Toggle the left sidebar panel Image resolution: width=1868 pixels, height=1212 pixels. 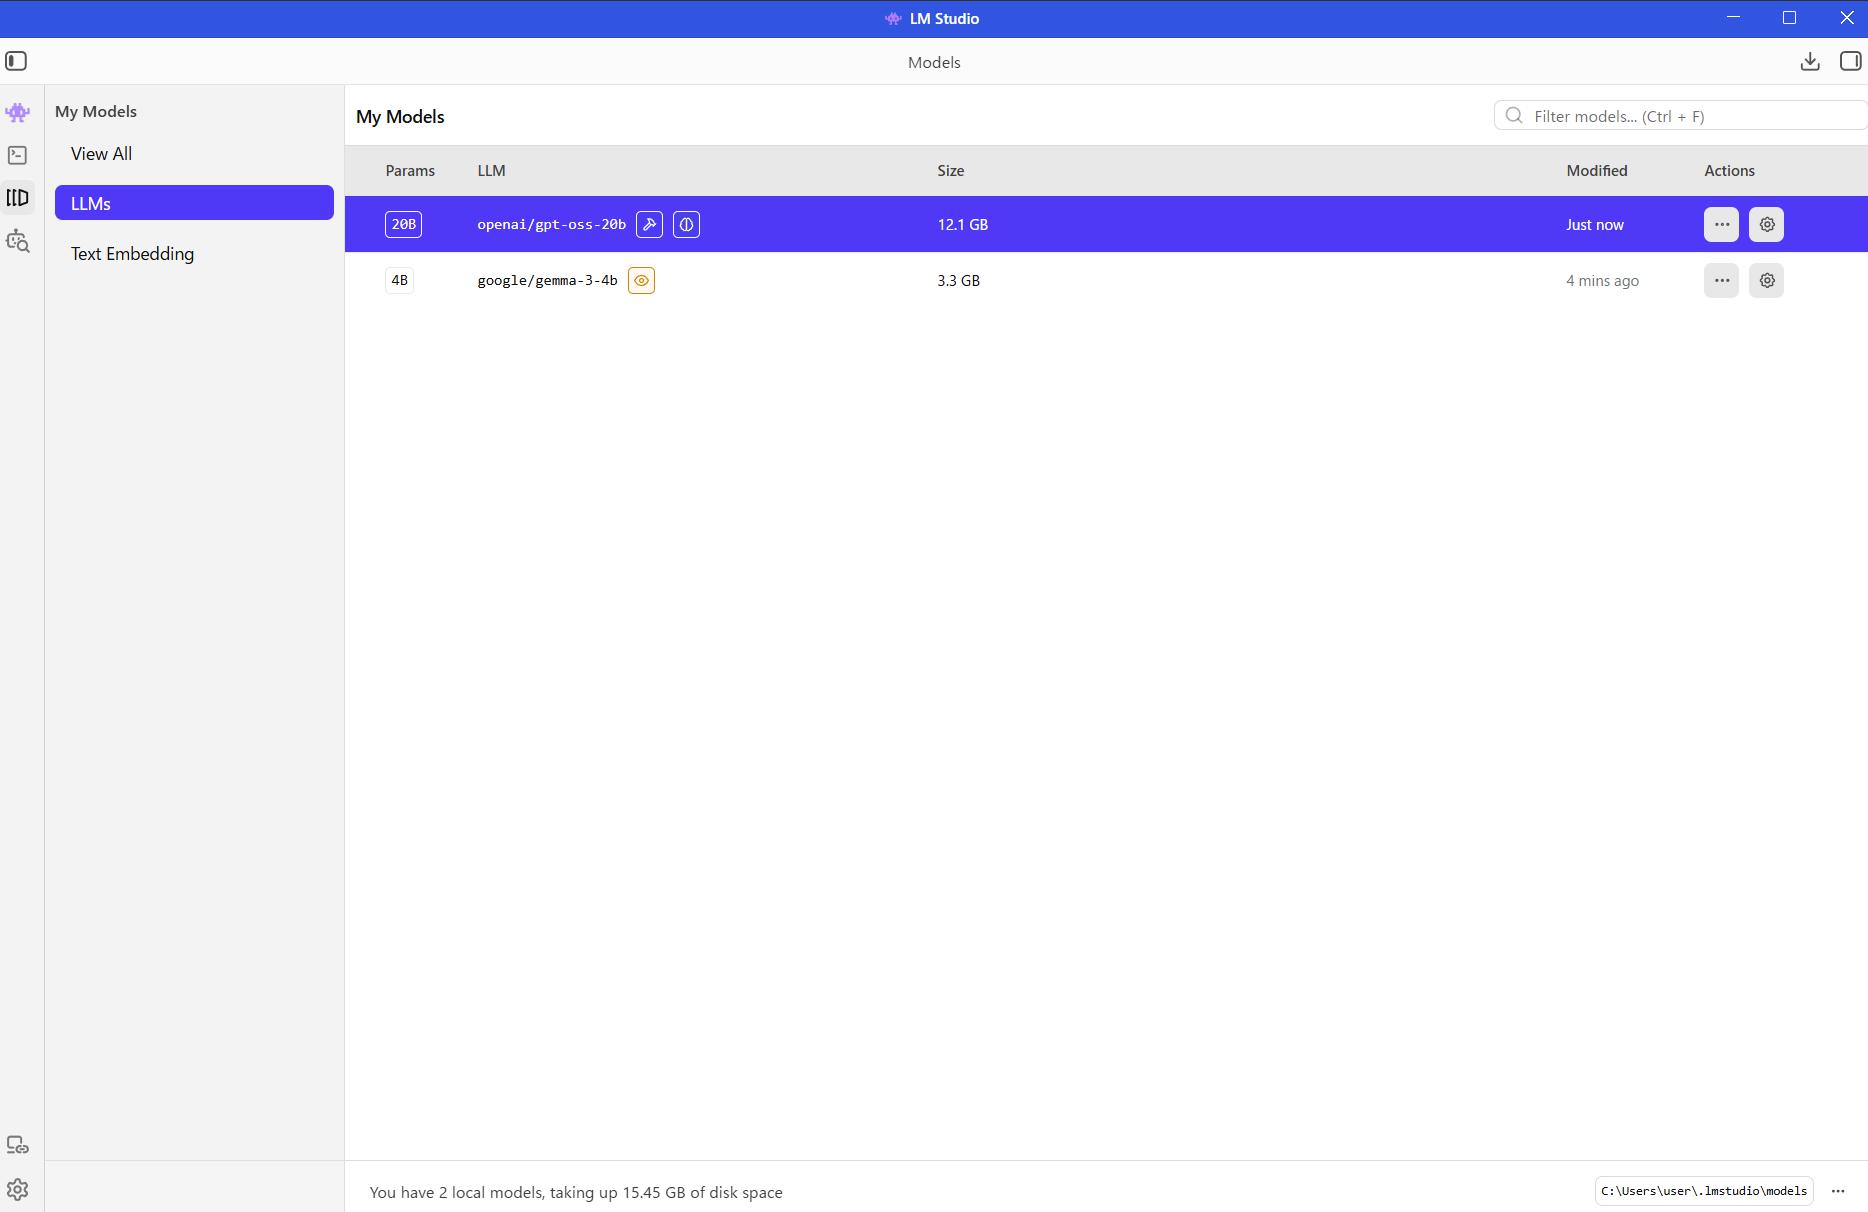(x=16, y=62)
